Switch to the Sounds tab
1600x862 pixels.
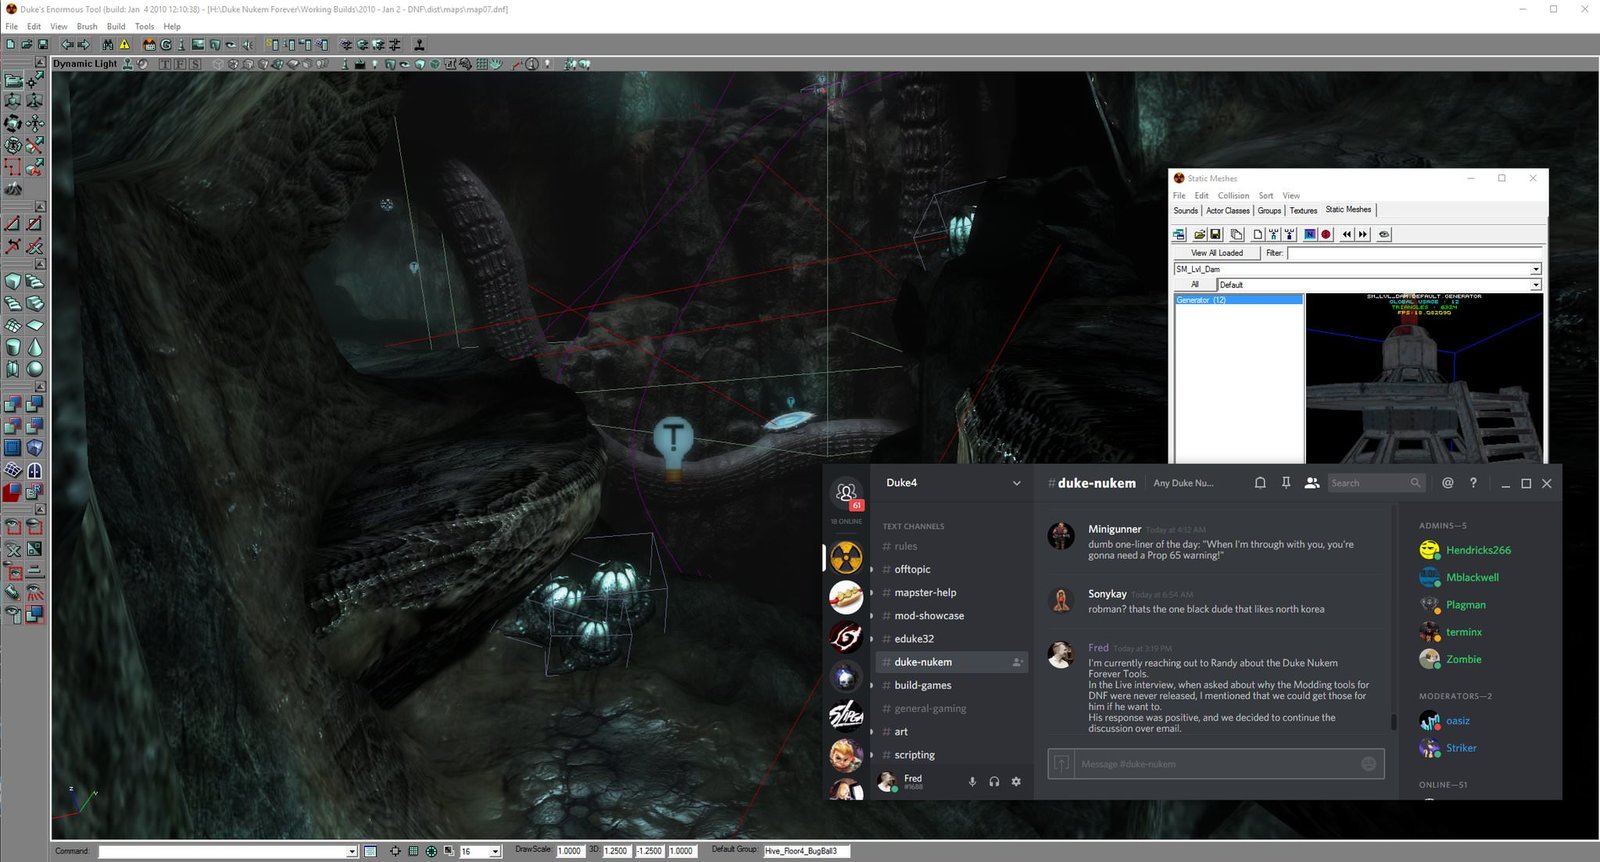click(1186, 210)
